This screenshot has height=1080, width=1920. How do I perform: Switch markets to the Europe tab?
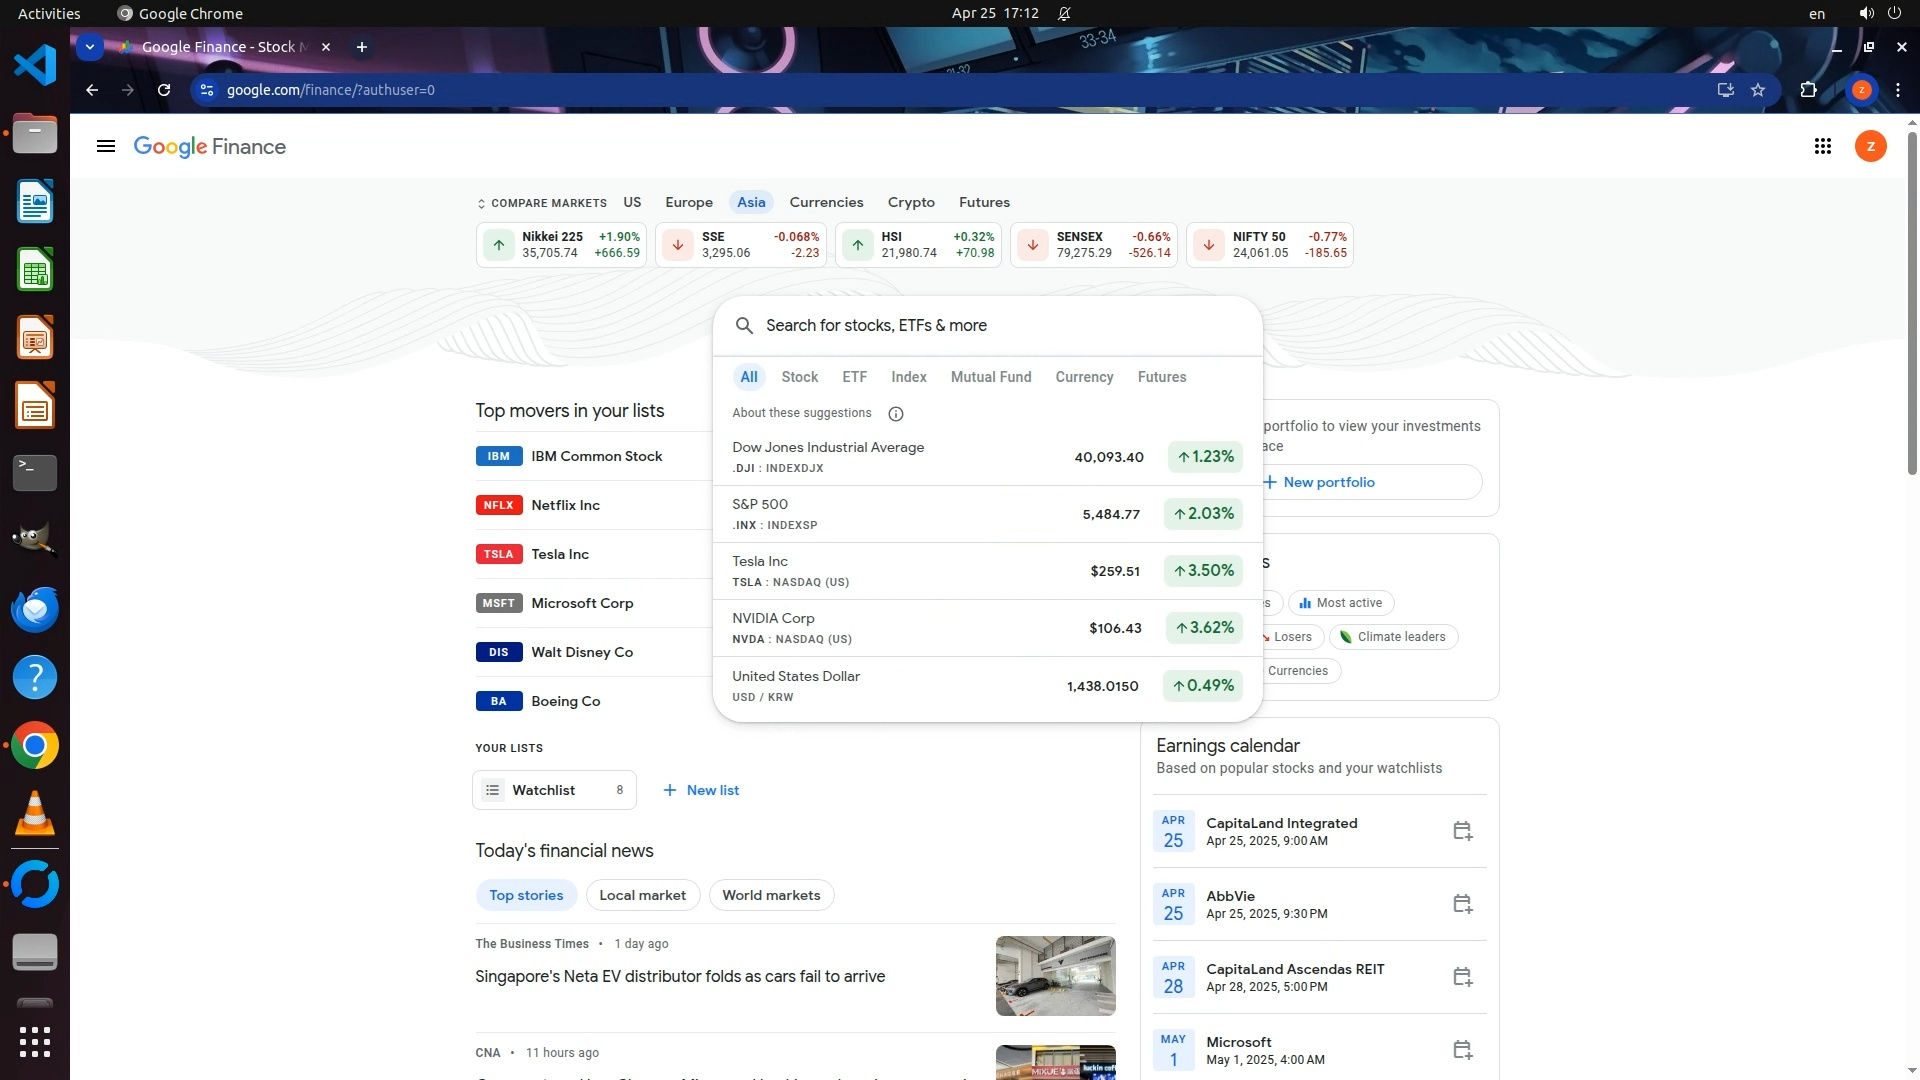point(689,202)
